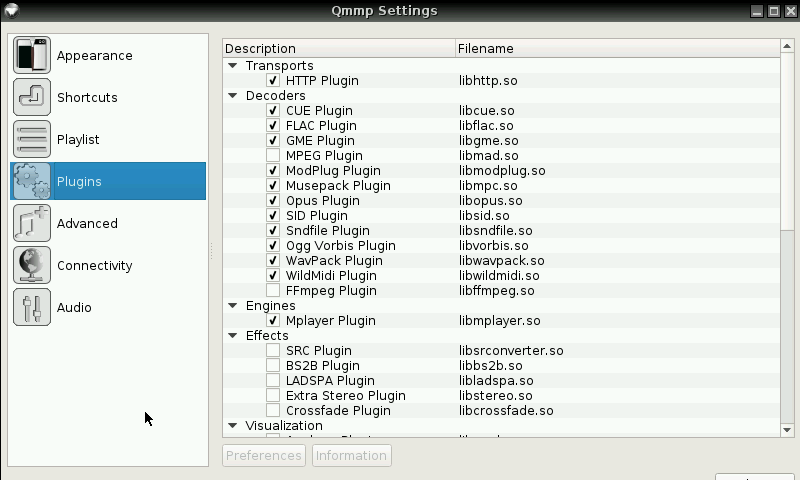This screenshot has width=800, height=480.
Task: Select the Shortcuts label in sidebar
Action: 87,97
